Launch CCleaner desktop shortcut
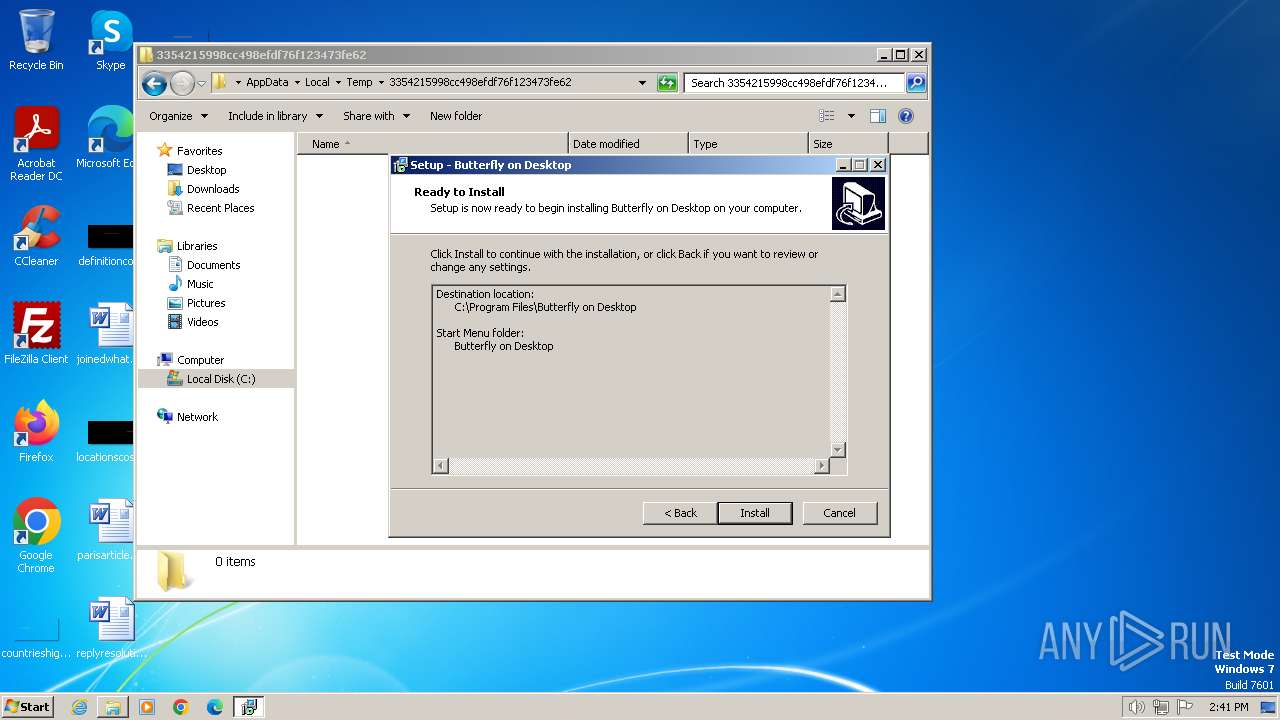The image size is (1280, 720). tap(36, 237)
